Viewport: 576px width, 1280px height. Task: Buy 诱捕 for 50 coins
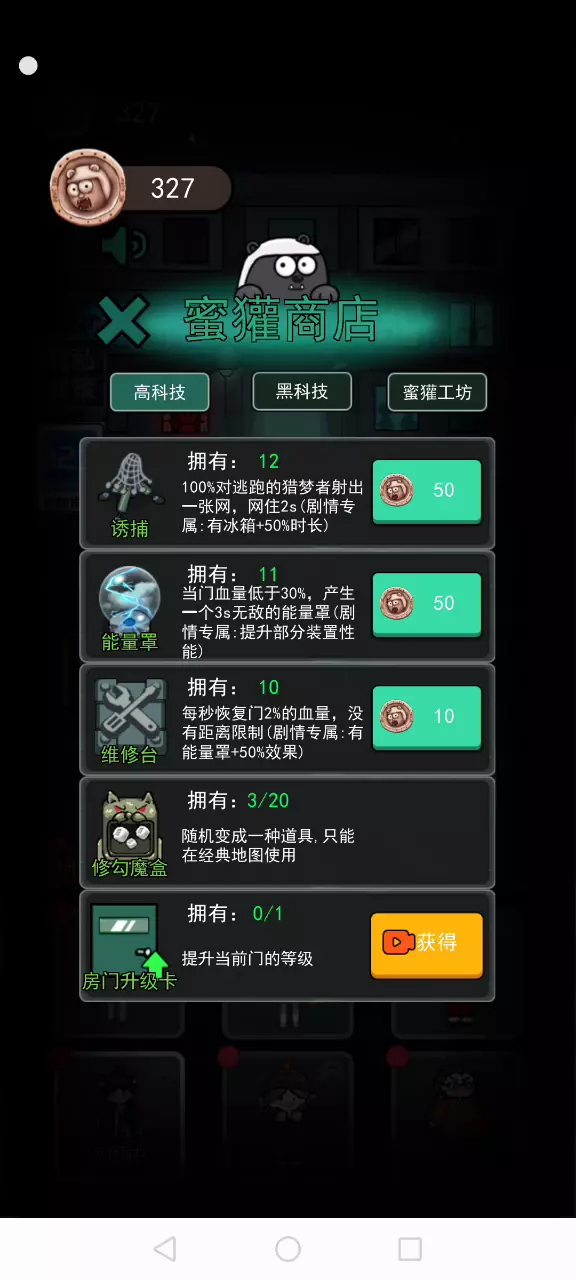point(427,491)
